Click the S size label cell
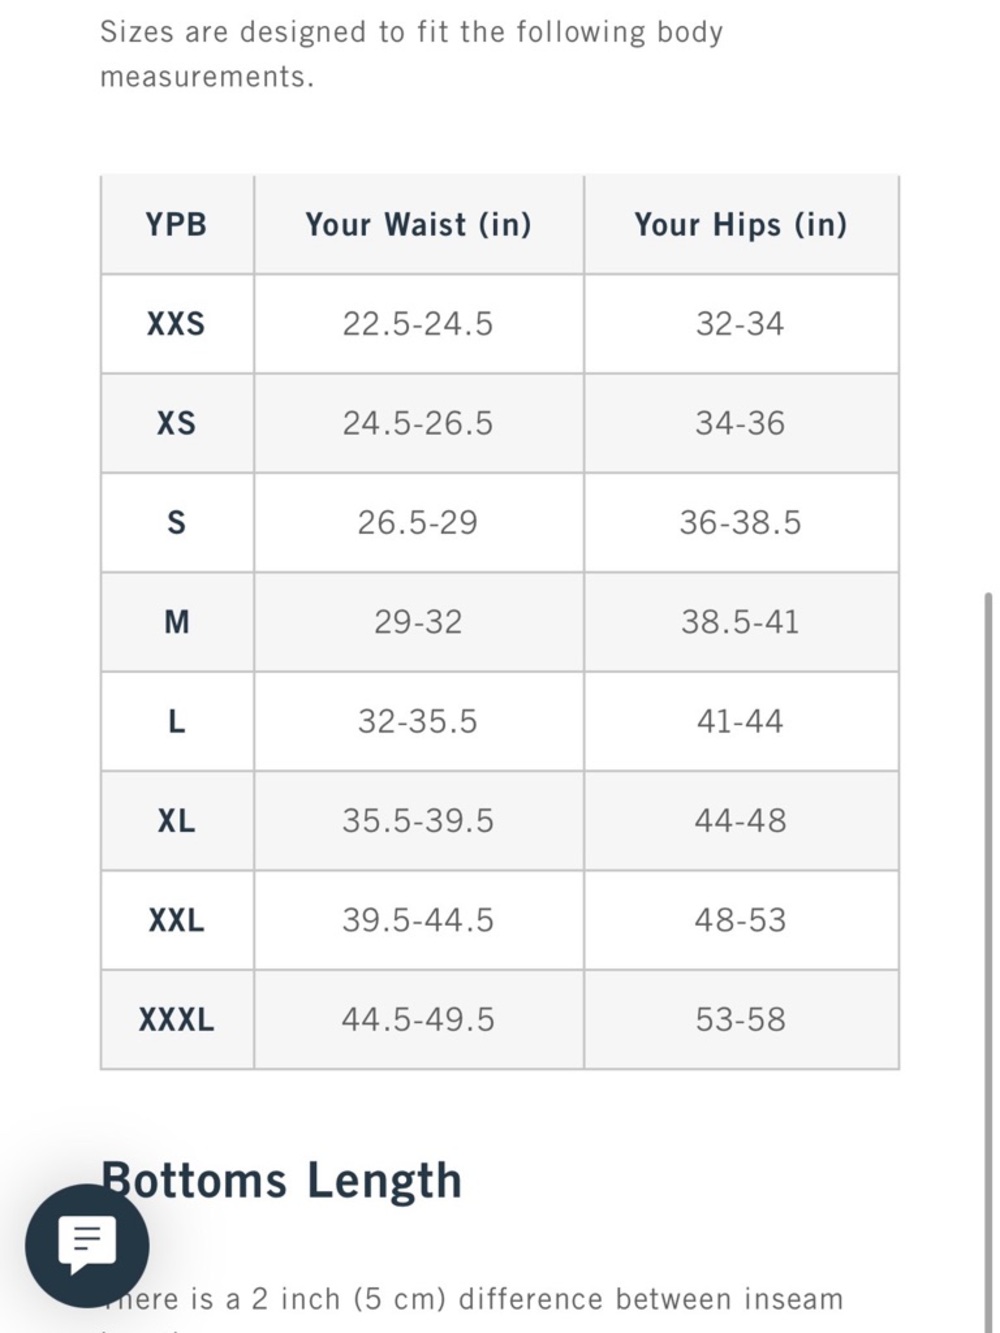This screenshot has height=1333, width=1000. point(176,523)
